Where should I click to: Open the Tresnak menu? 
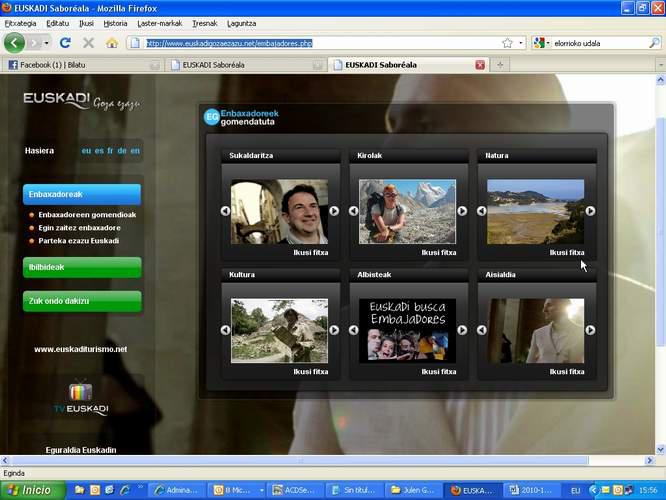point(205,23)
